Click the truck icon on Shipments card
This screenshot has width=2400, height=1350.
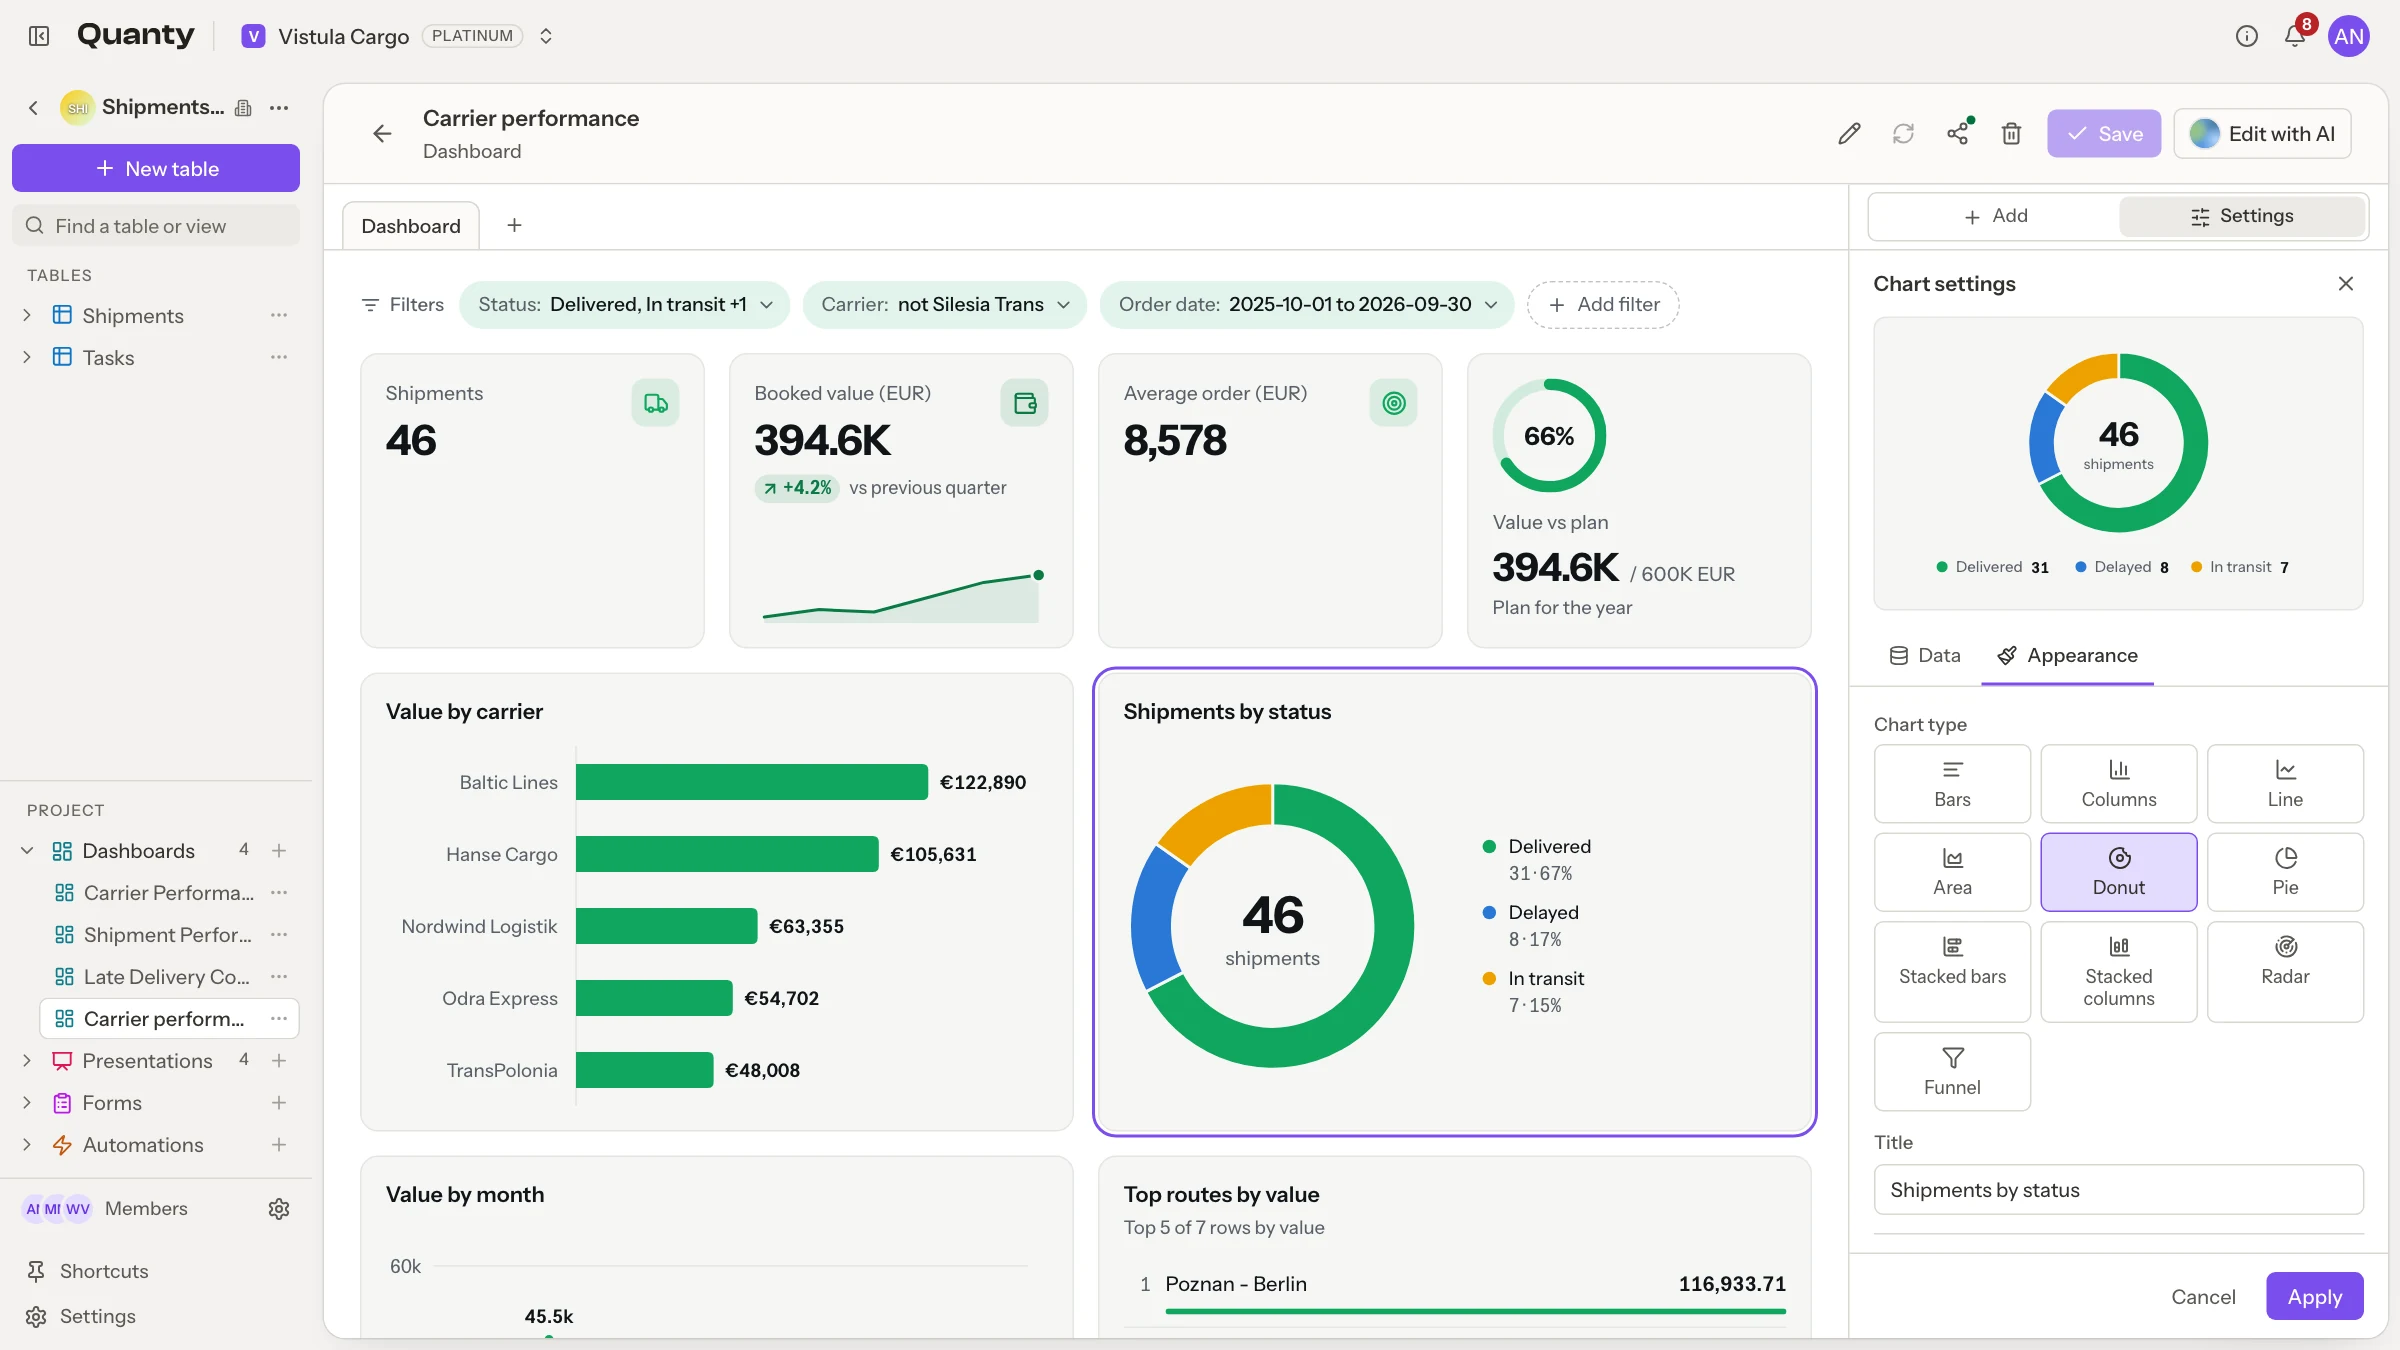tap(655, 403)
